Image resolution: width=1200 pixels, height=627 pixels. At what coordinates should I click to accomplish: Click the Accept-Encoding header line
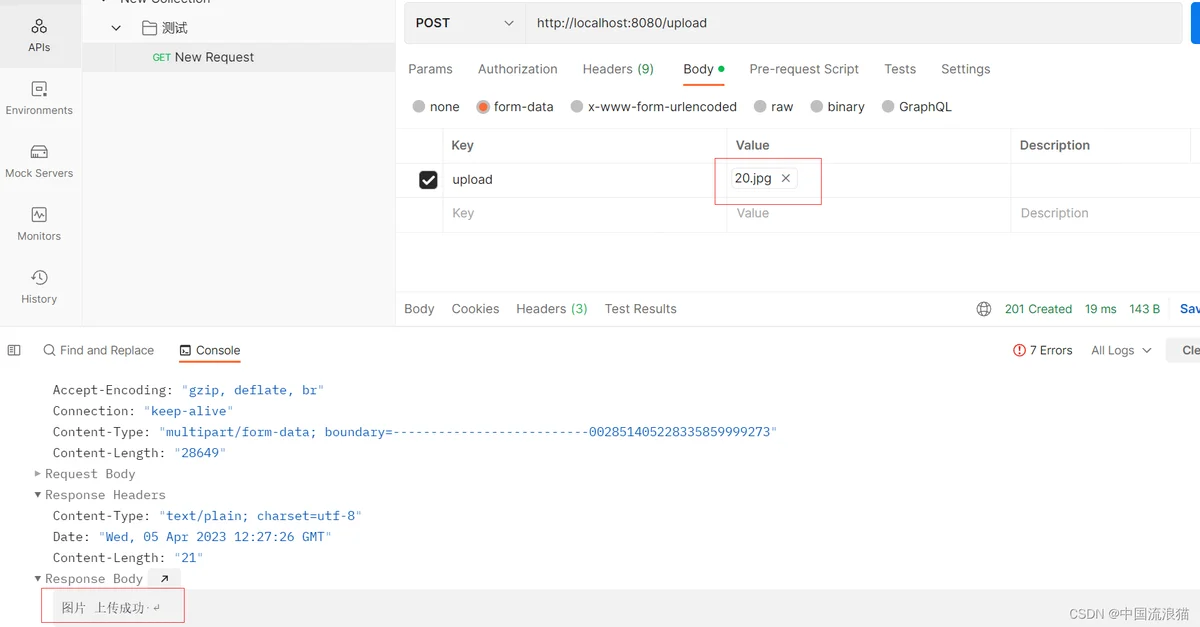pyautogui.click(x=189, y=390)
